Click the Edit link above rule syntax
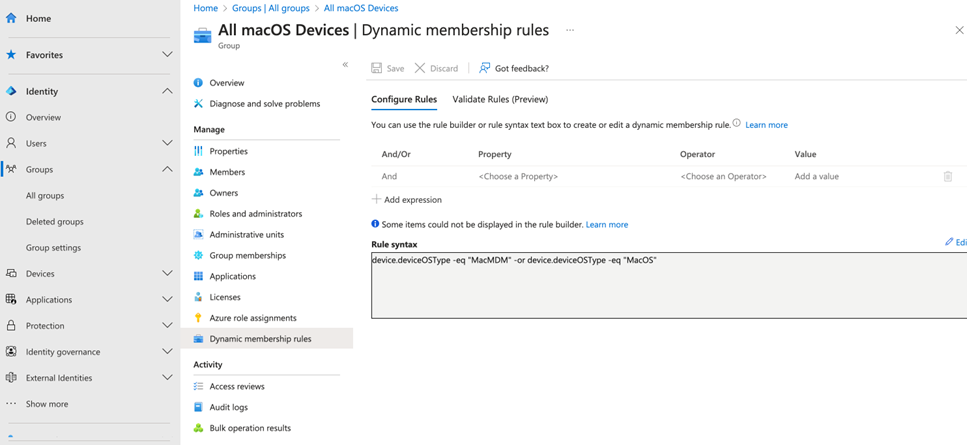 (955, 242)
